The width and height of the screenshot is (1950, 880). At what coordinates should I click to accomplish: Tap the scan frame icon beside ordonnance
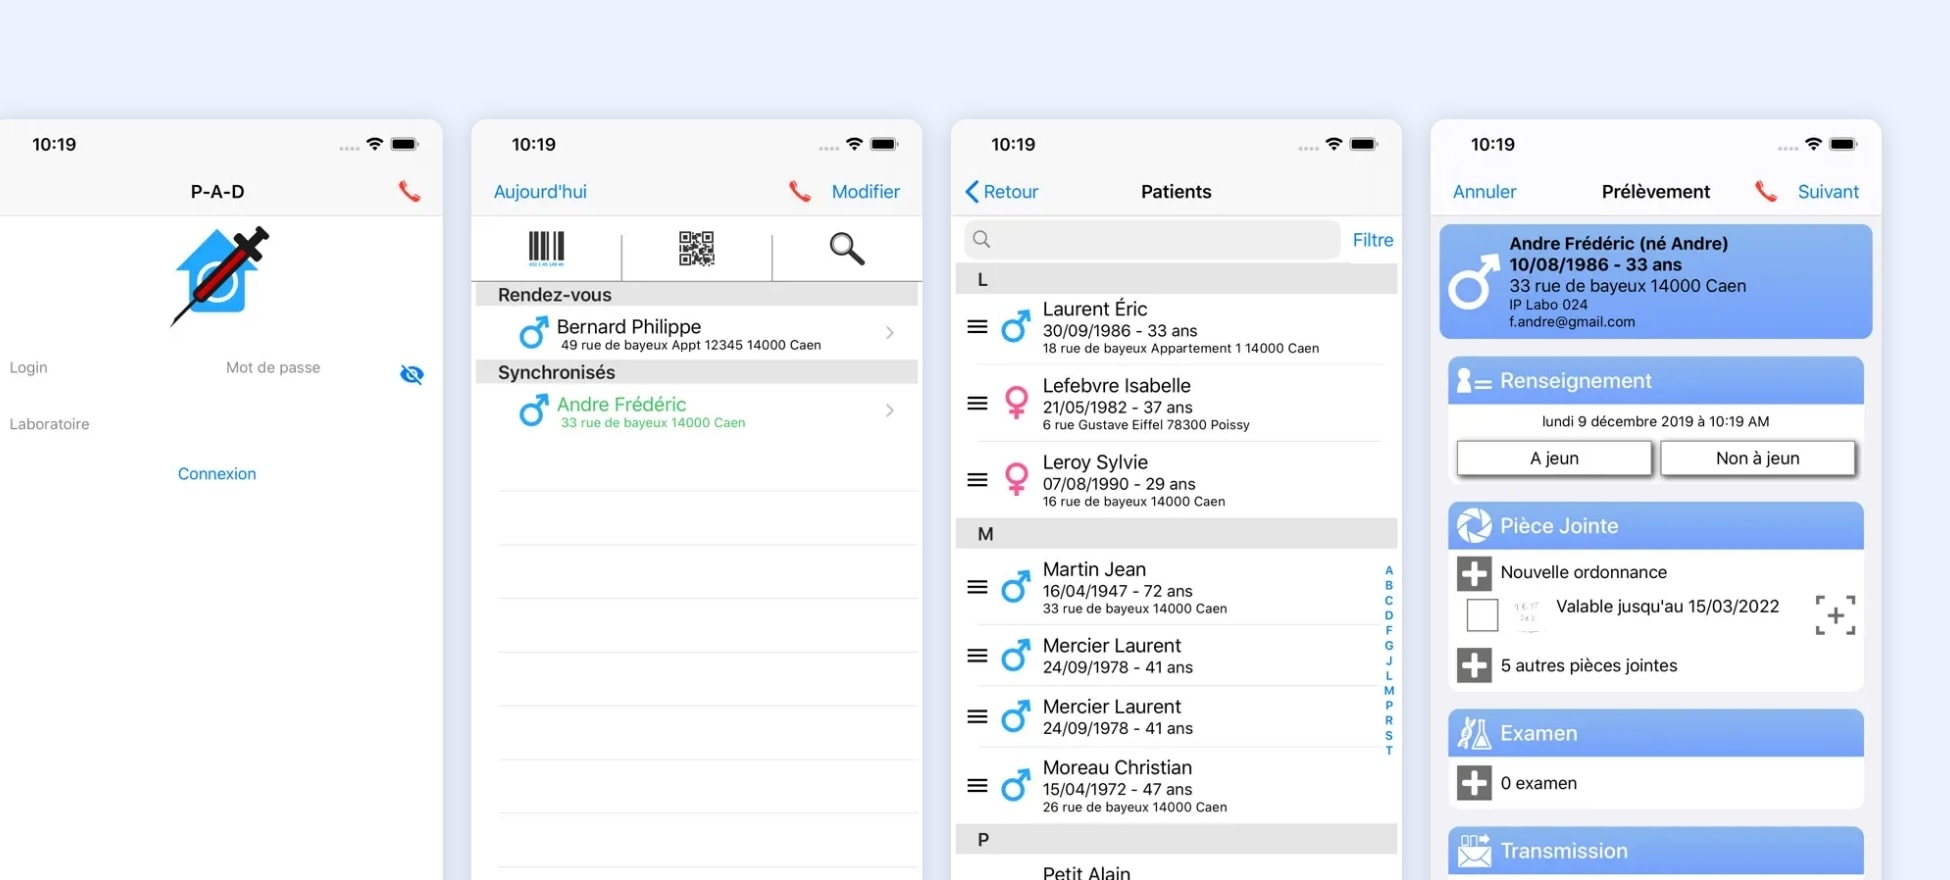click(1835, 615)
